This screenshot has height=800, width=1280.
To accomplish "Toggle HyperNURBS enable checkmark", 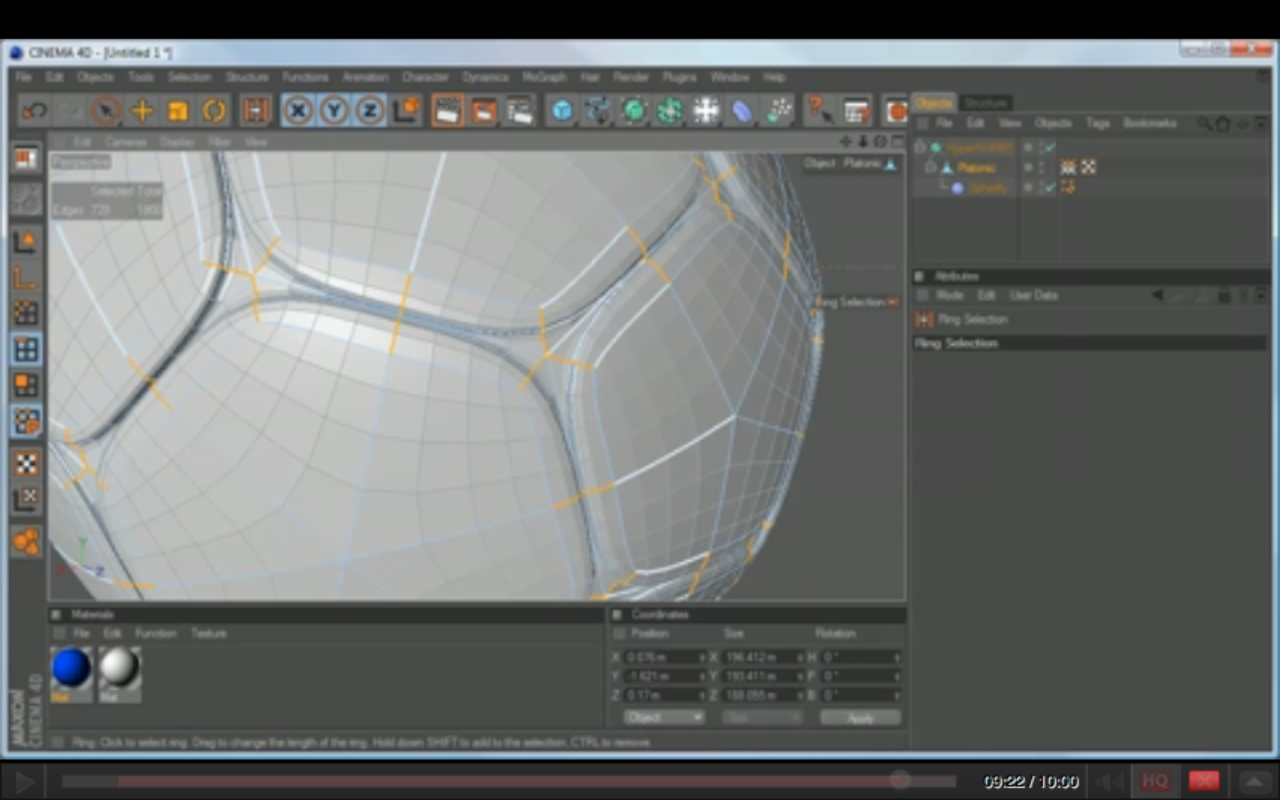I will (1050, 148).
